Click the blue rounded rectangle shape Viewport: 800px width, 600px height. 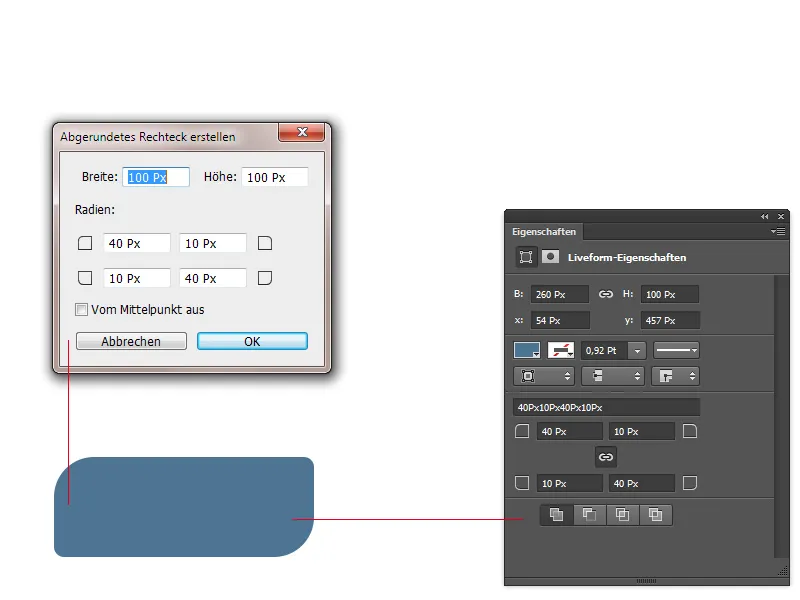[184, 507]
